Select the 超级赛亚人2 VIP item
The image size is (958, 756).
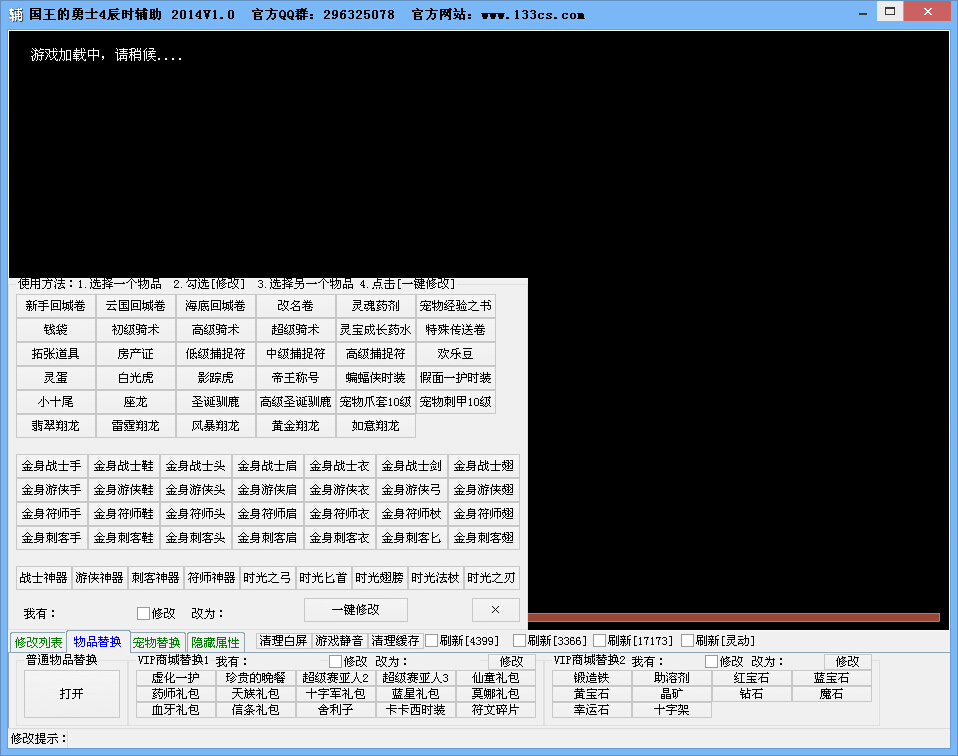[336, 678]
